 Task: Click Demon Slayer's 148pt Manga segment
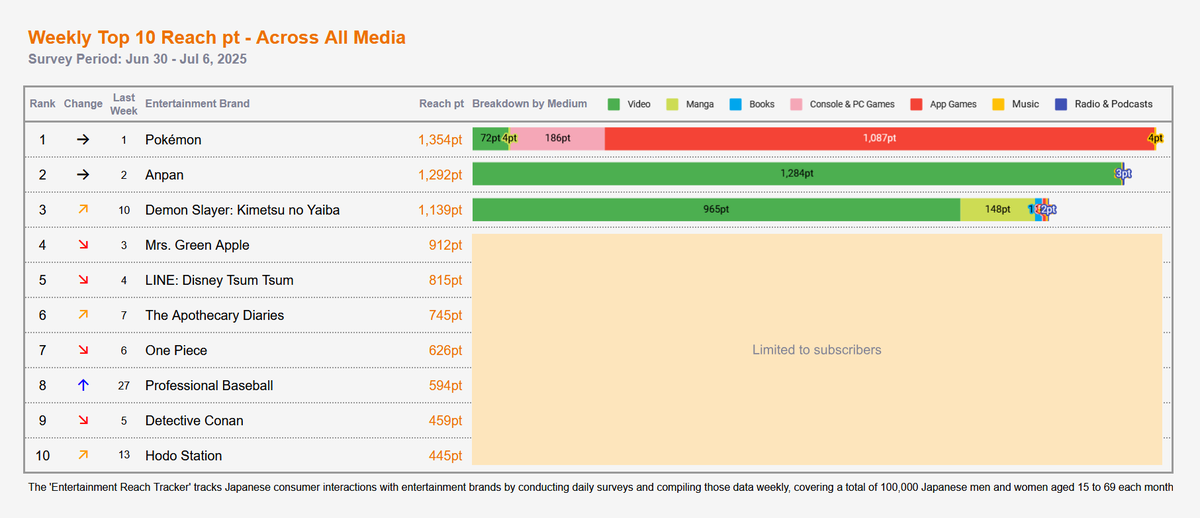tap(997, 209)
